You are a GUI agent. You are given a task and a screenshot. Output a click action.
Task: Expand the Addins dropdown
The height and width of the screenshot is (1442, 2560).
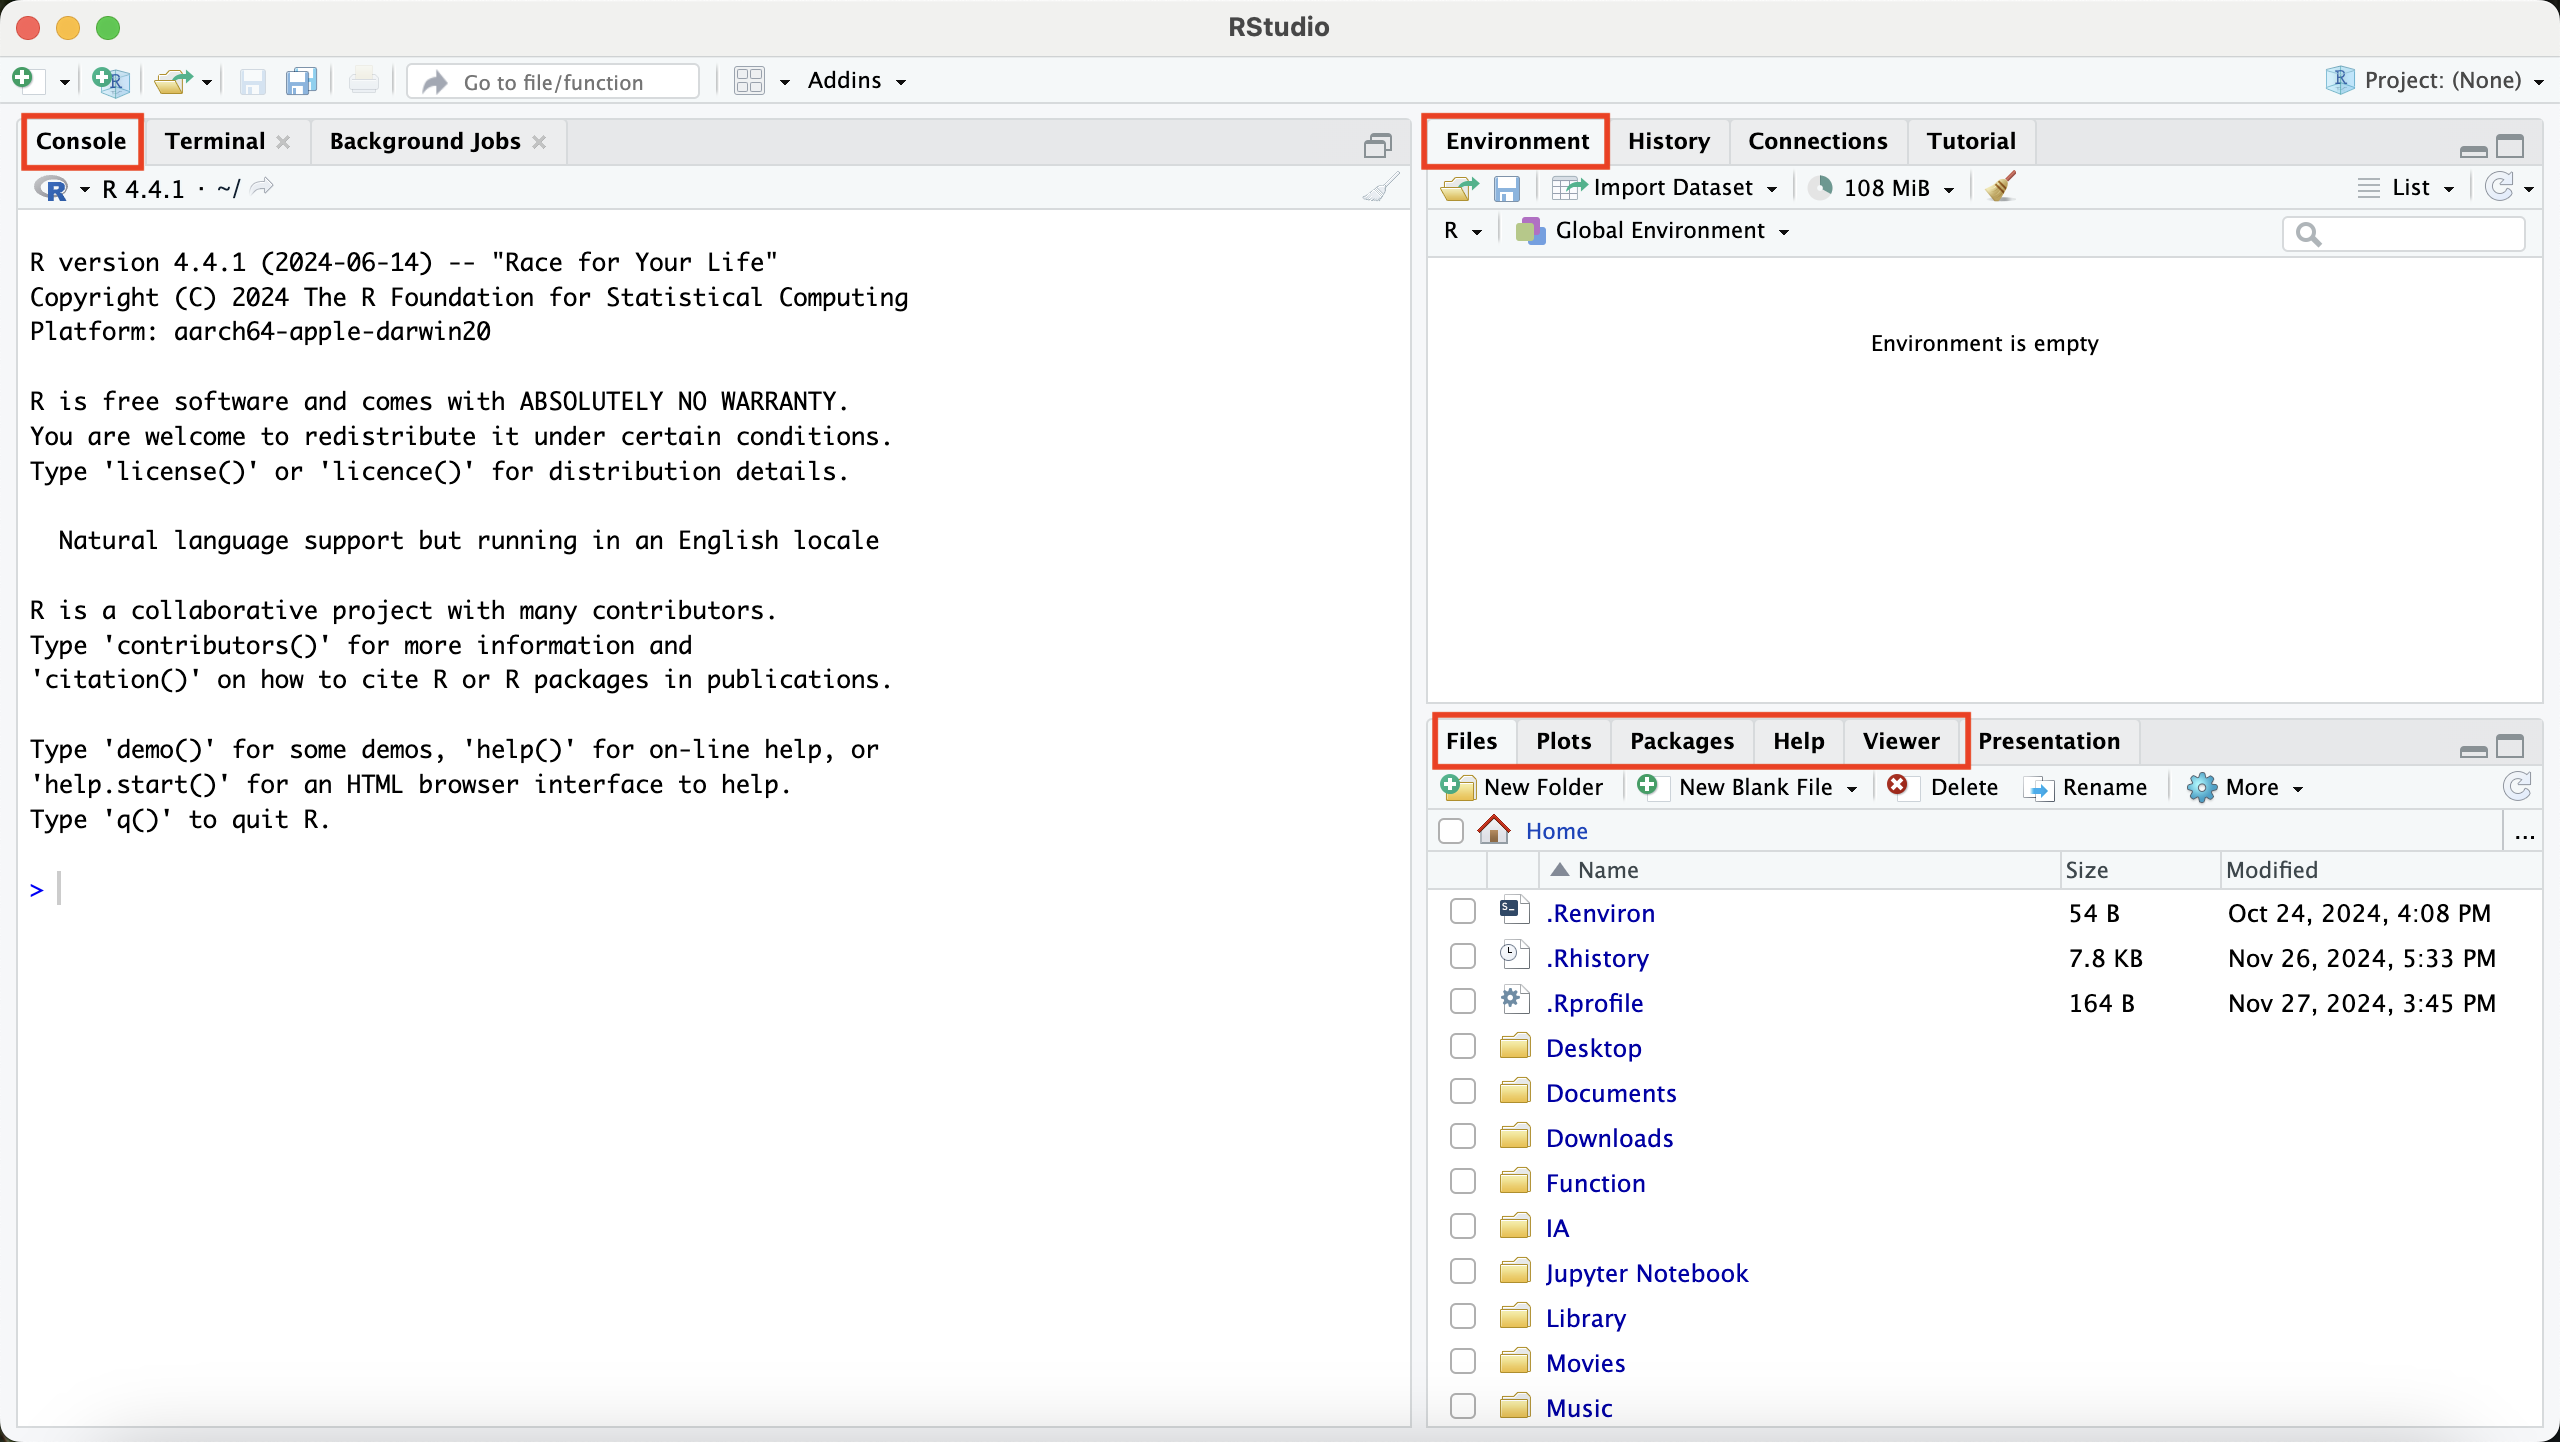(x=857, y=81)
